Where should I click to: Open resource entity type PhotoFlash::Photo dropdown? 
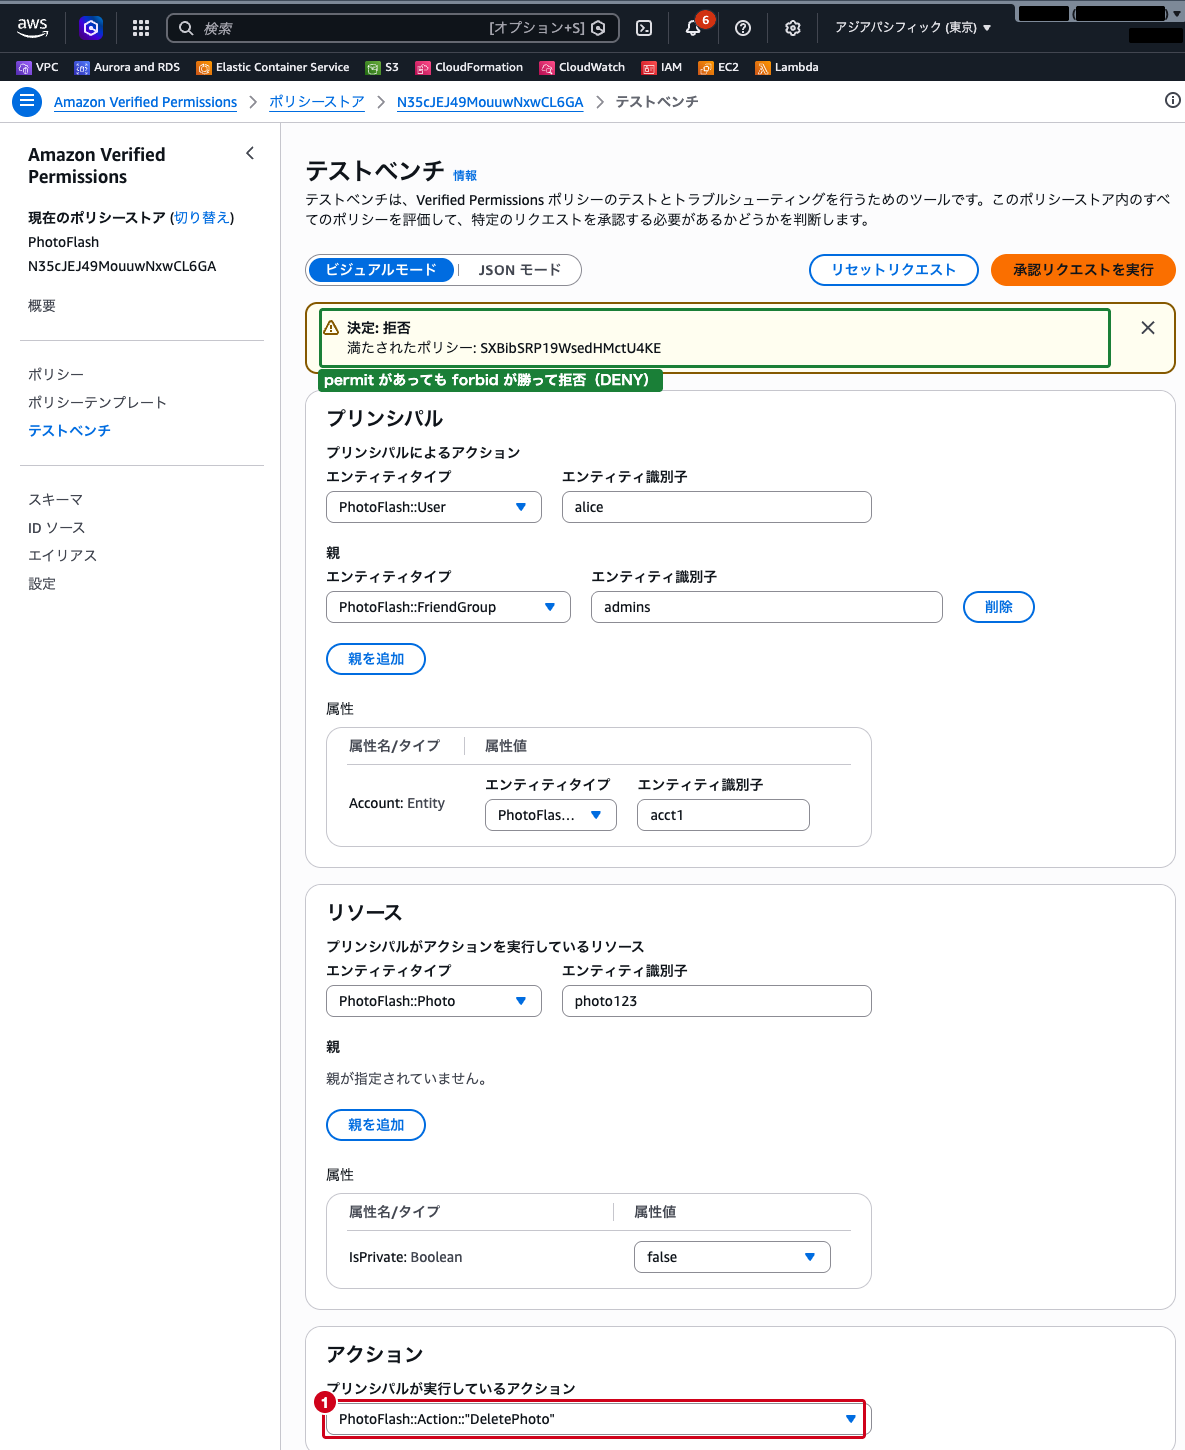[x=434, y=1001]
